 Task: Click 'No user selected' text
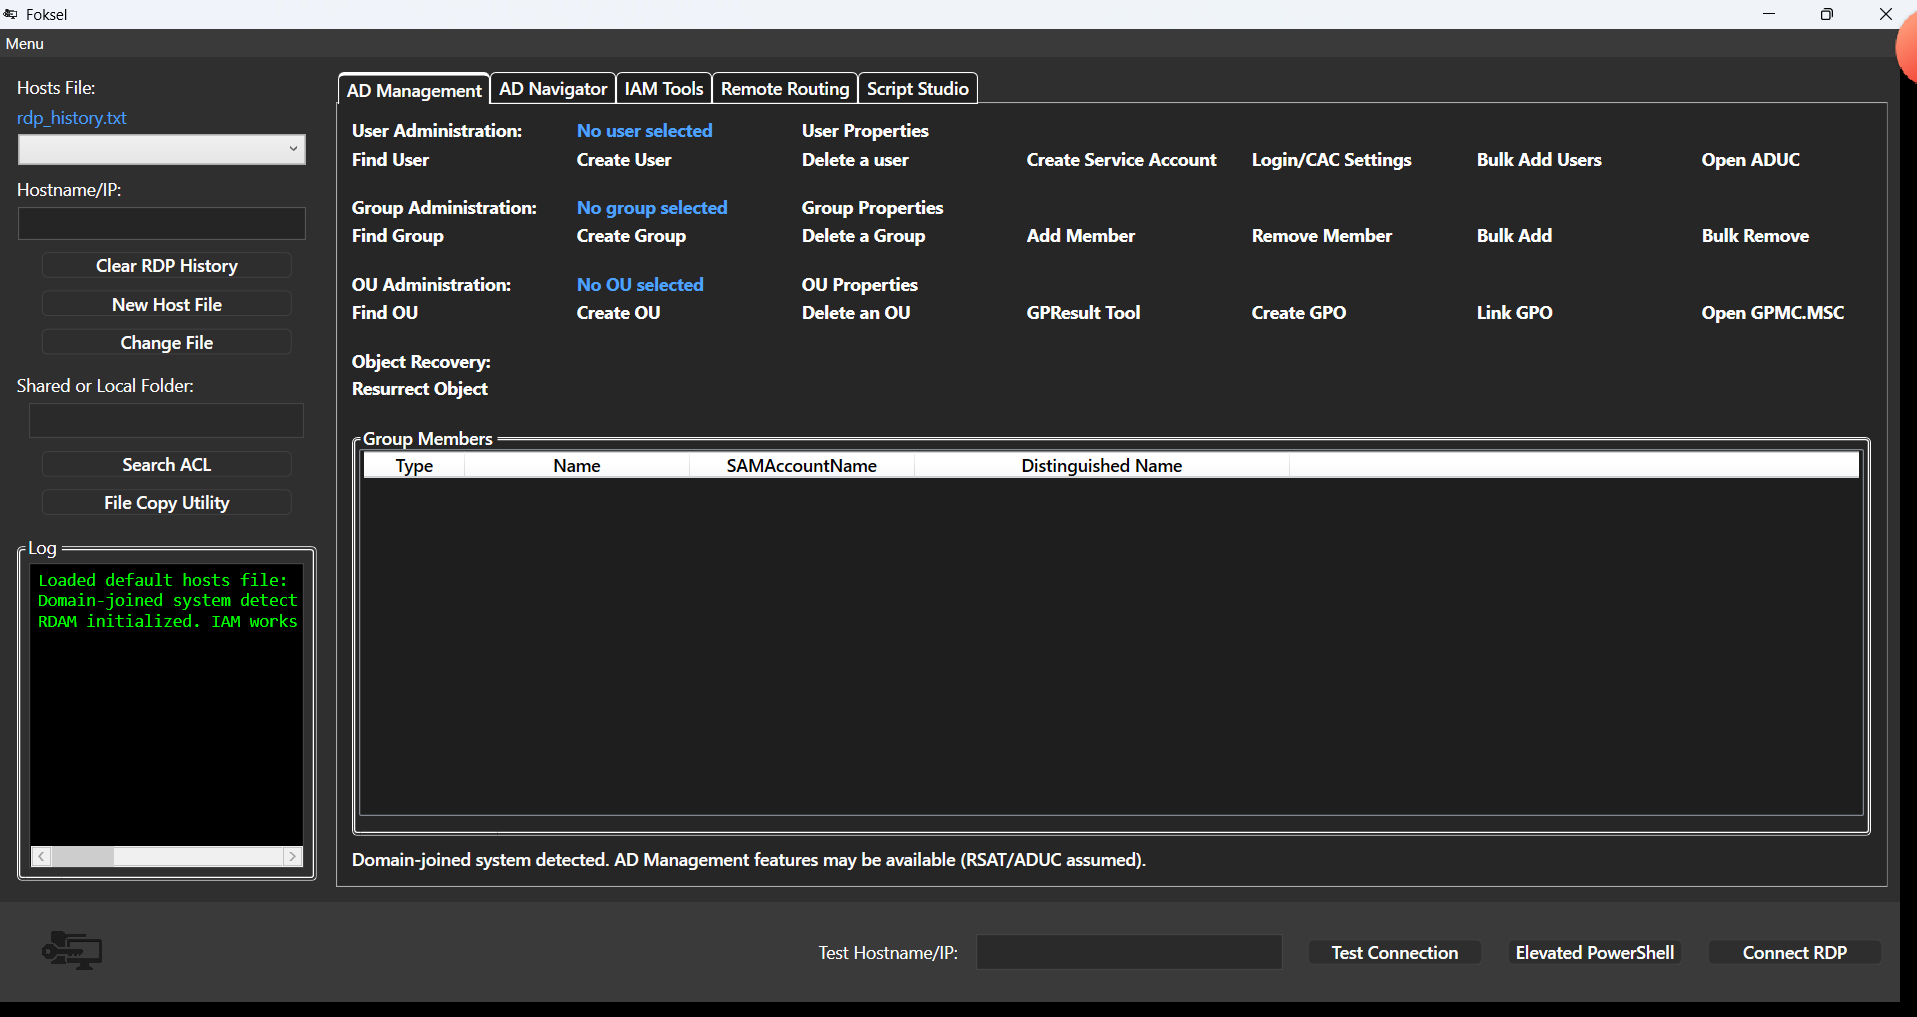pyautogui.click(x=644, y=131)
